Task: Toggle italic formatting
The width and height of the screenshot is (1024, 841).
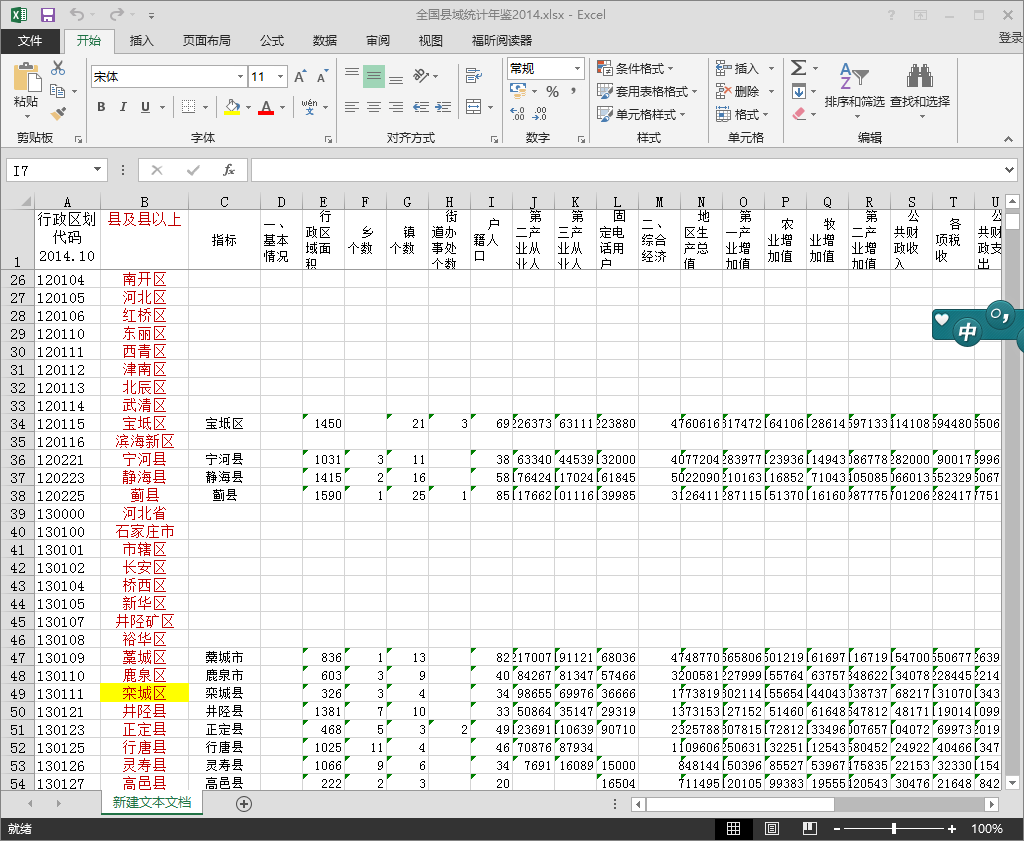Action: pyautogui.click(x=124, y=108)
